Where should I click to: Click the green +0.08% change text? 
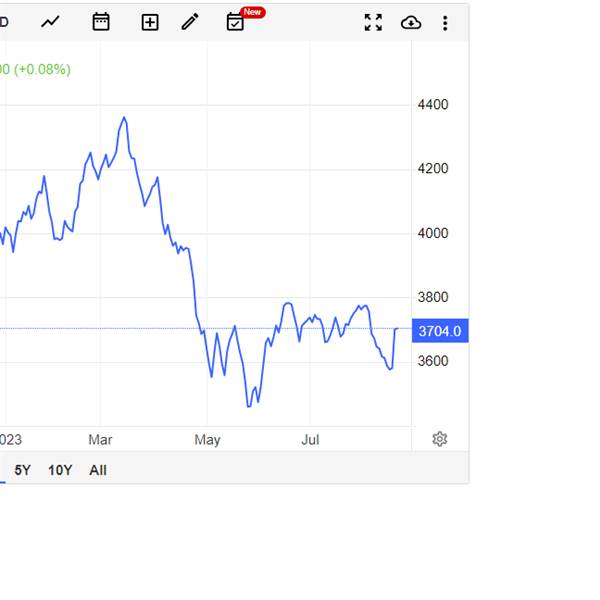[x=42, y=69]
